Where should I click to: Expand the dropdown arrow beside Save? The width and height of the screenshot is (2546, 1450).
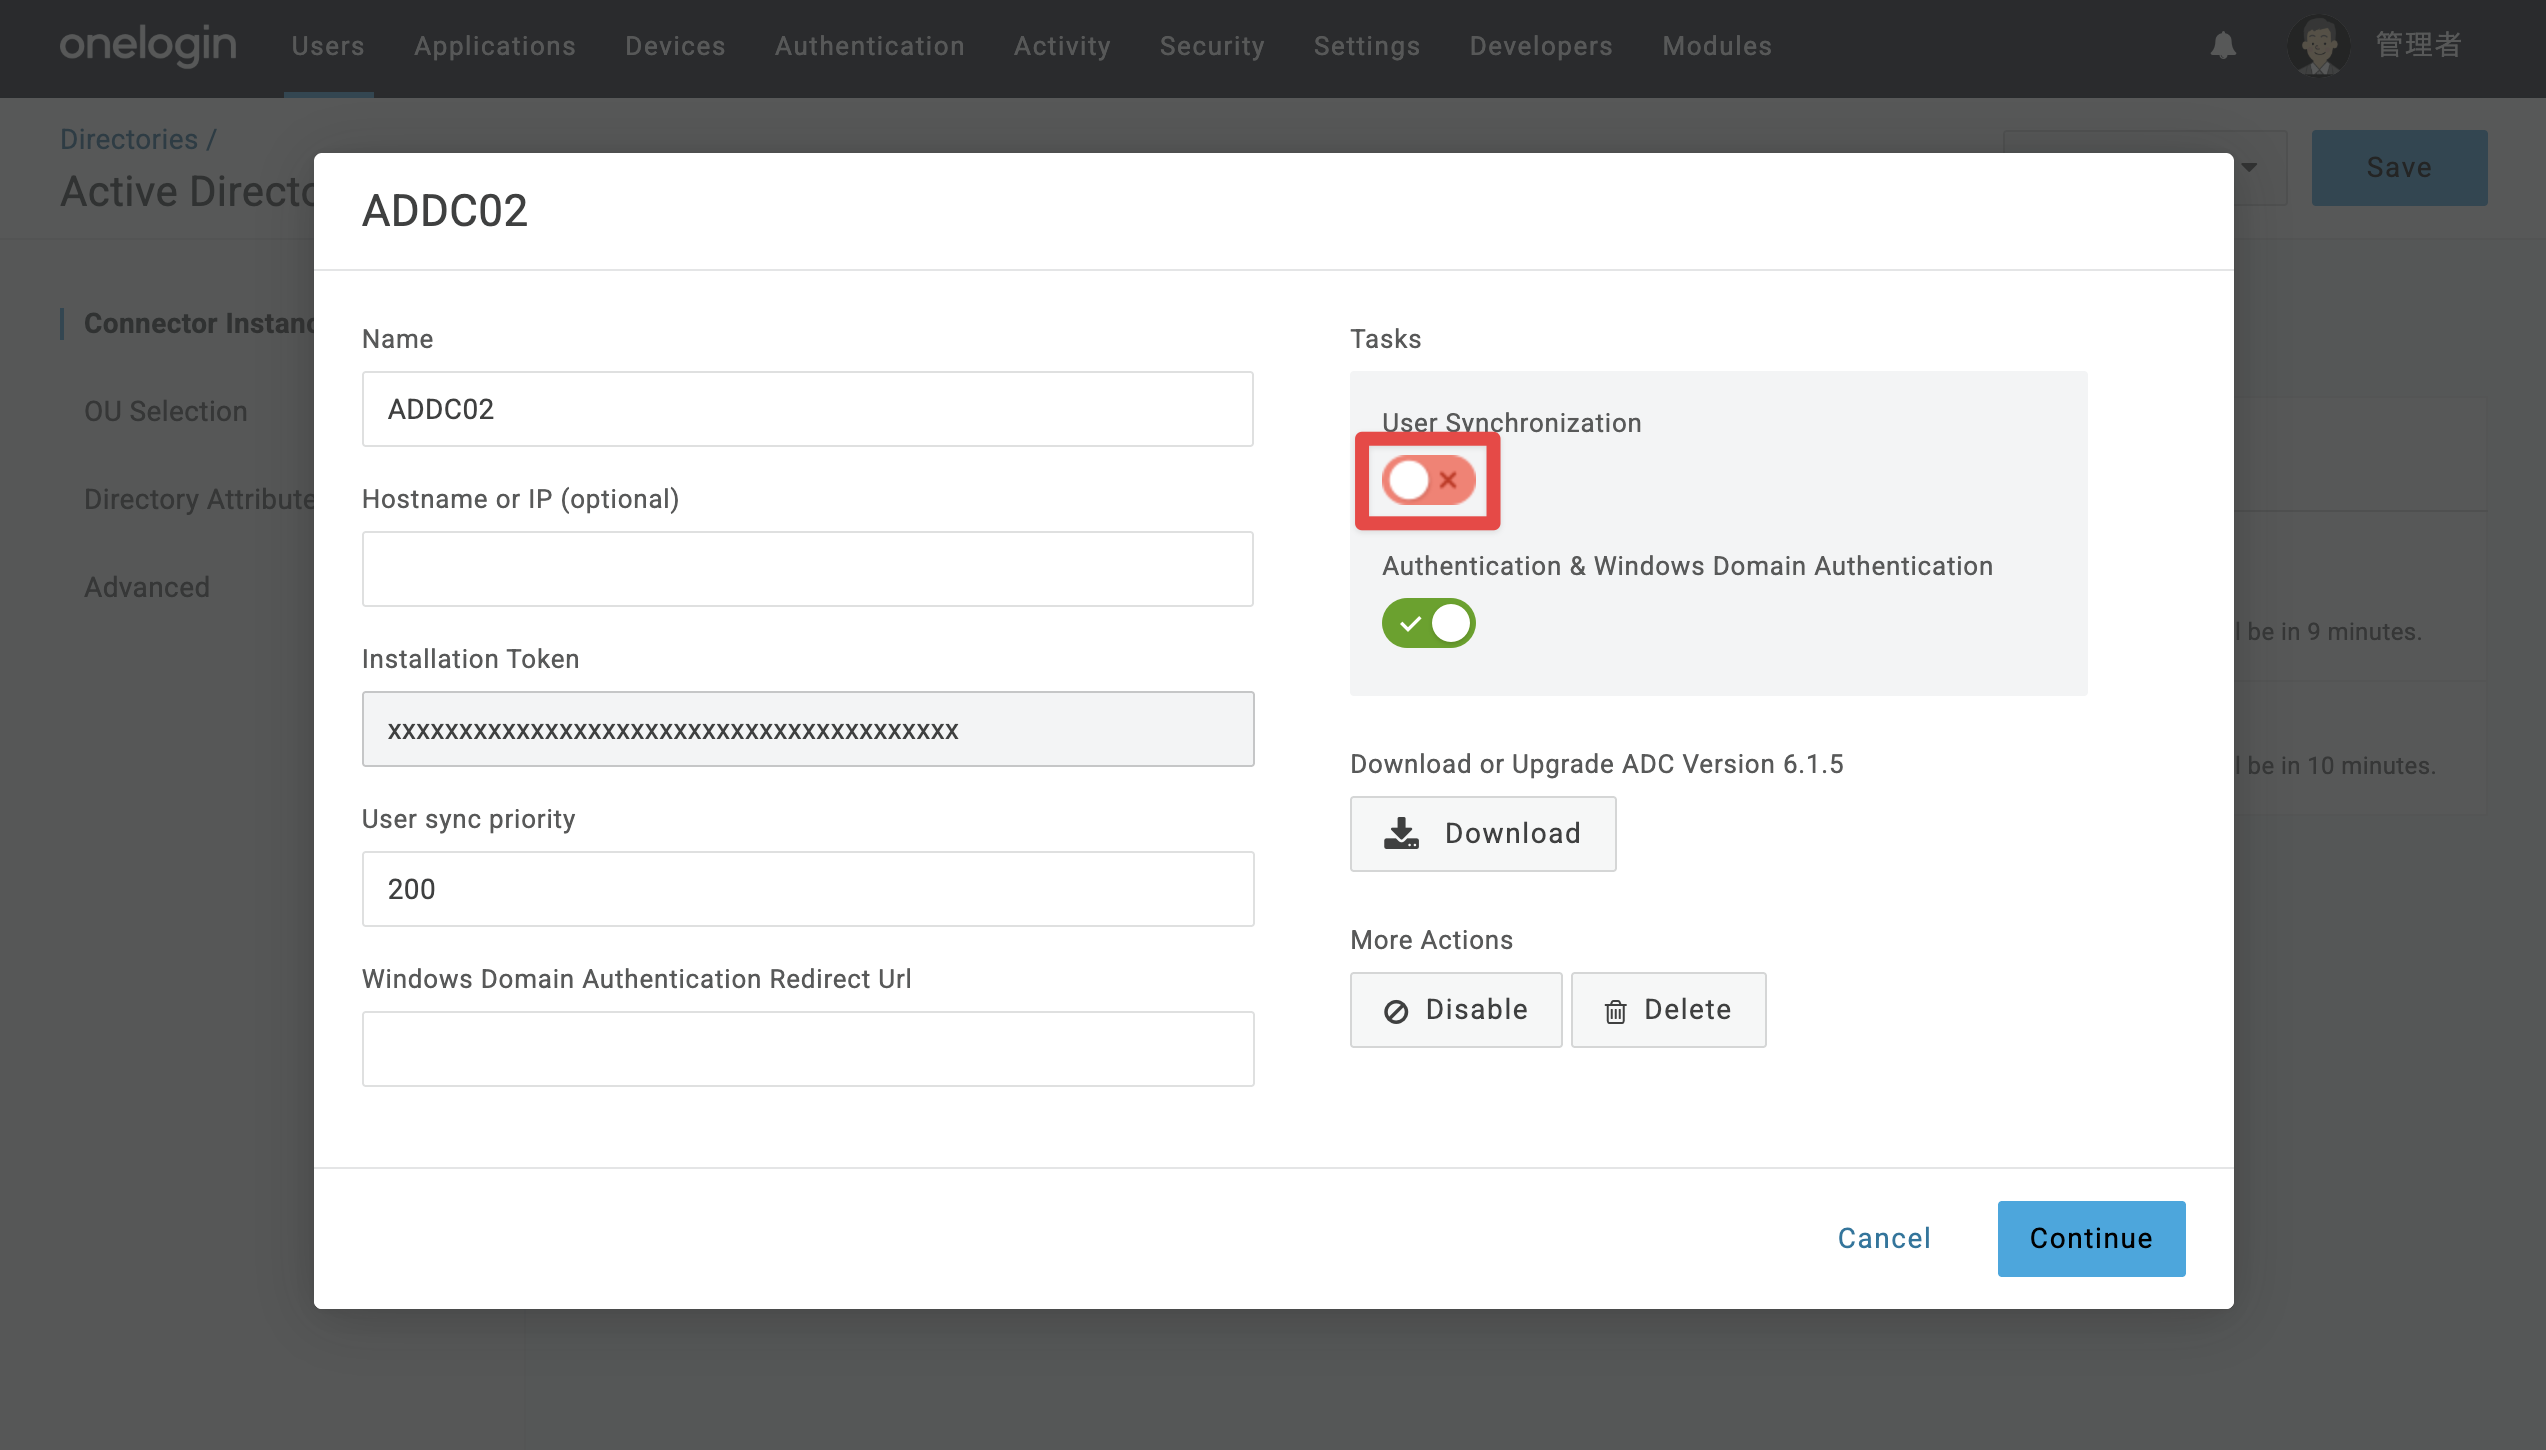point(2250,168)
